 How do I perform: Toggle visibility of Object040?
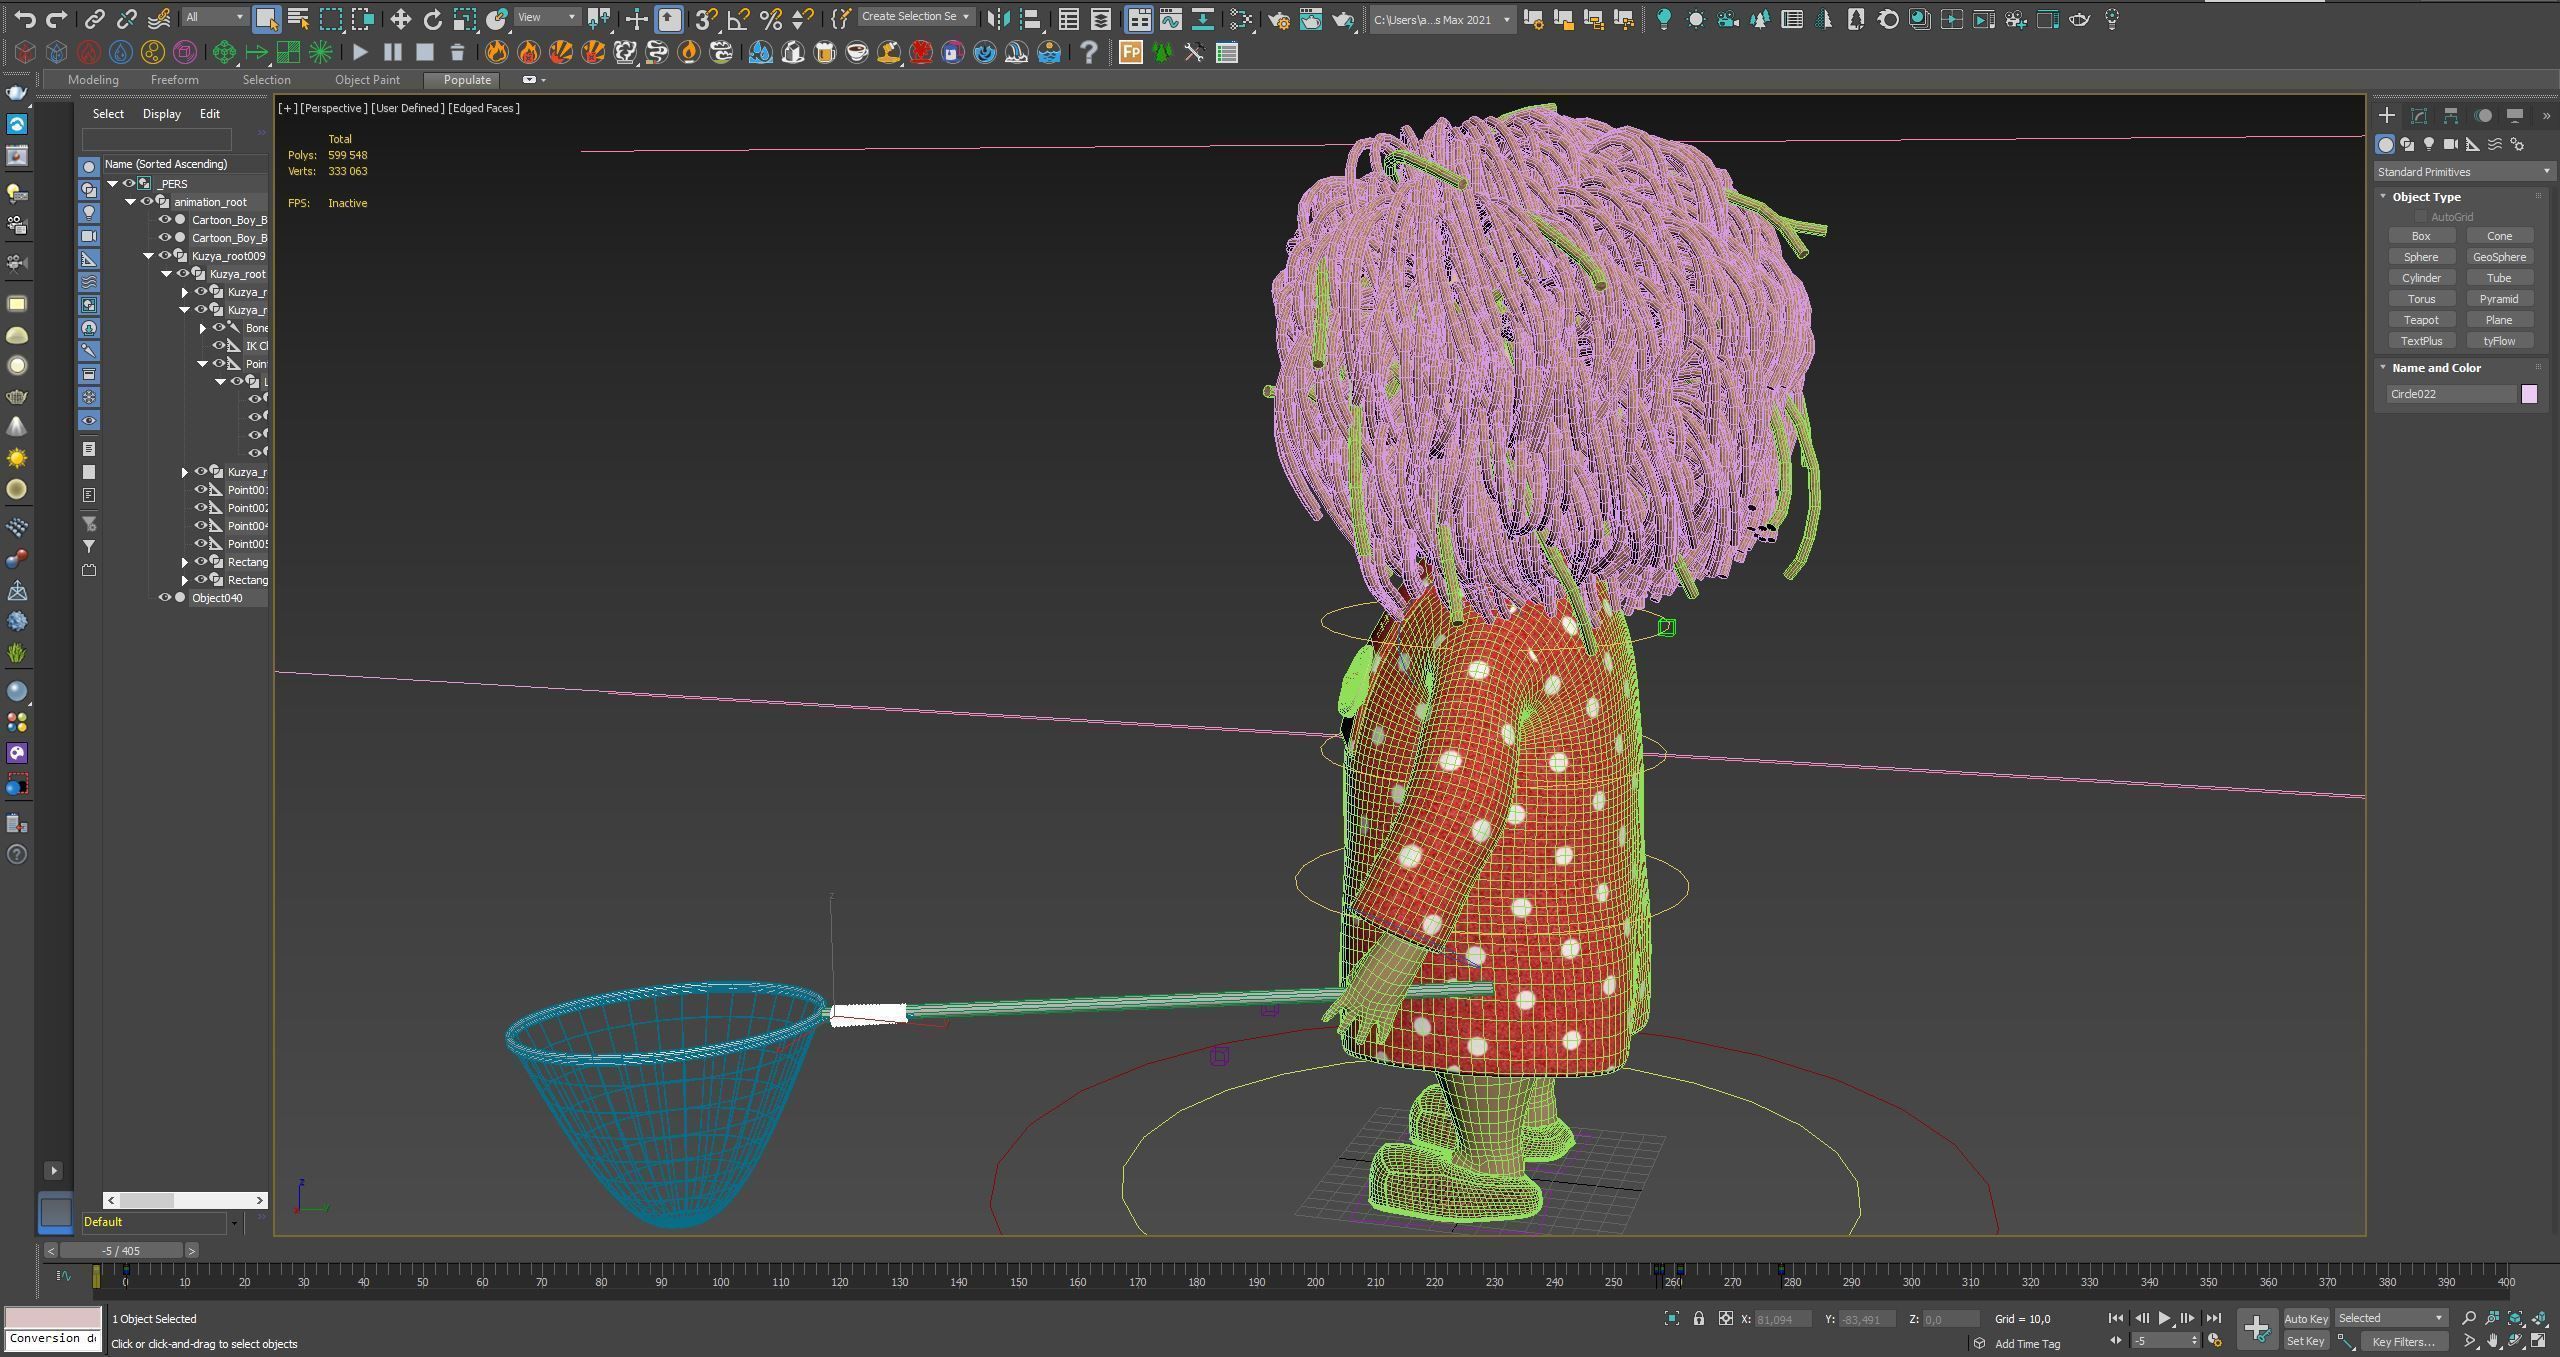(165, 597)
